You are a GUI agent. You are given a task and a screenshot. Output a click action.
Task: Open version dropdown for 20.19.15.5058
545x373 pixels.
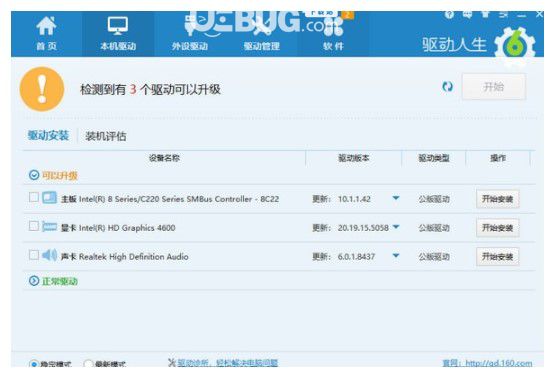[x=396, y=227]
